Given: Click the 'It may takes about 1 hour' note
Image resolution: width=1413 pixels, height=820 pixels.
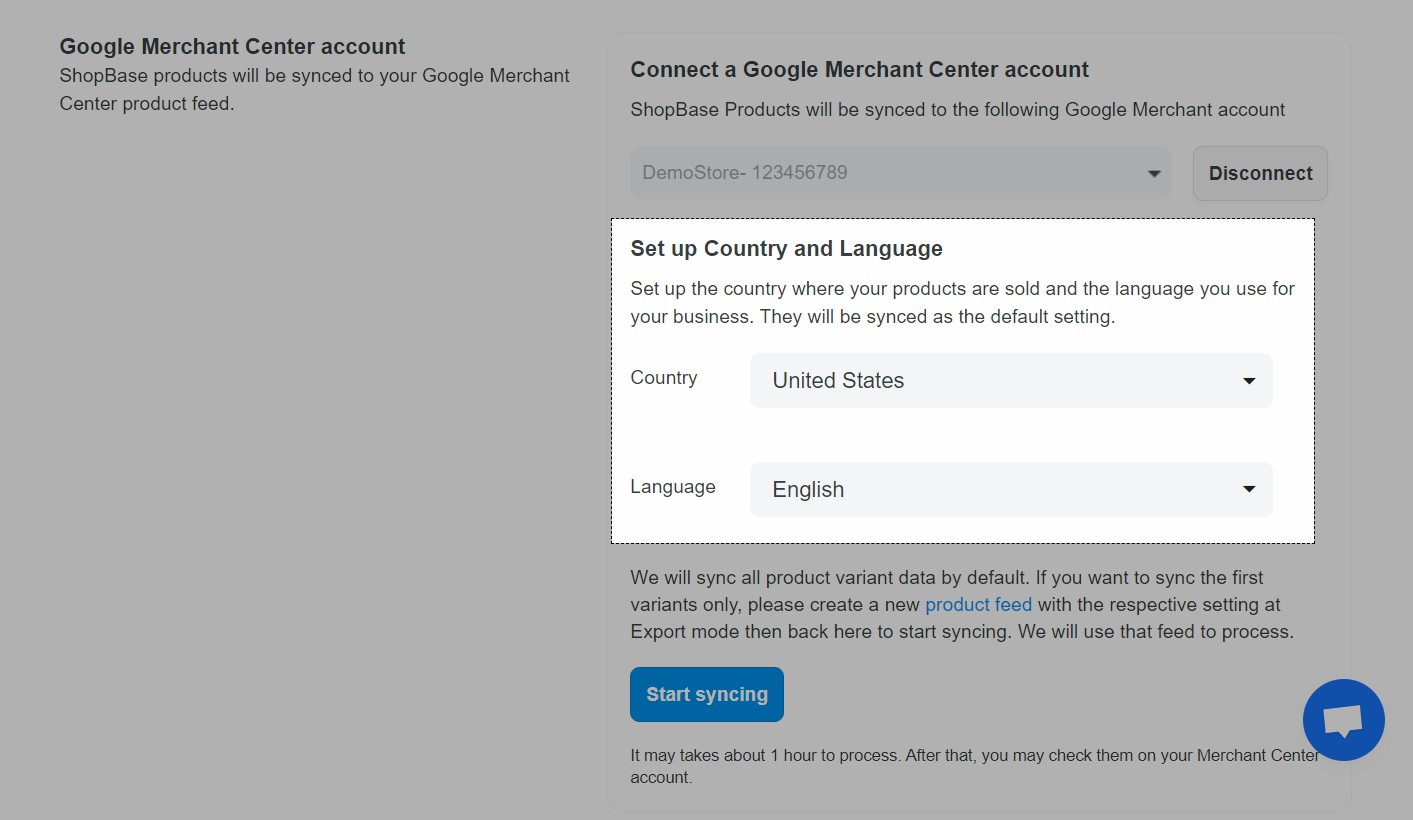Looking at the screenshot, I should pyautogui.click(x=974, y=766).
